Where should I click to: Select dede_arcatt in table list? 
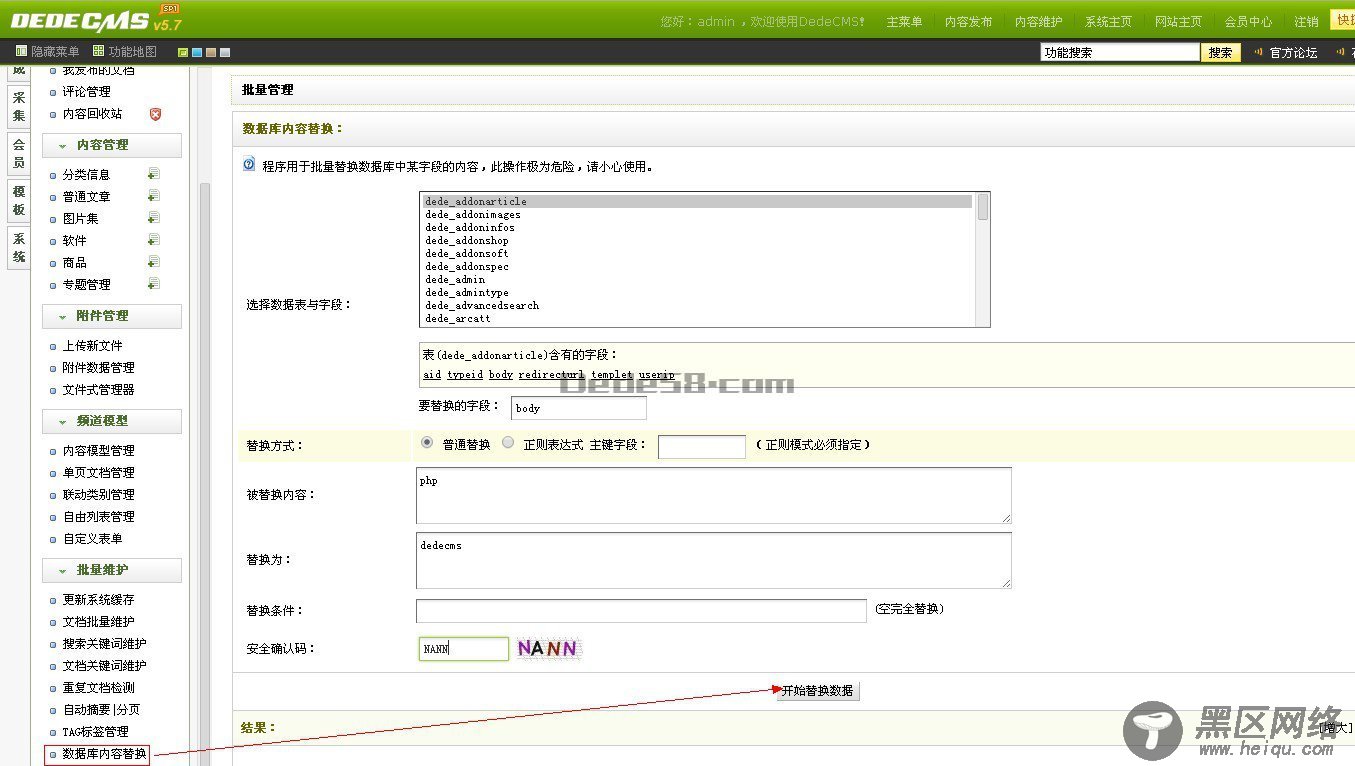tap(458, 319)
